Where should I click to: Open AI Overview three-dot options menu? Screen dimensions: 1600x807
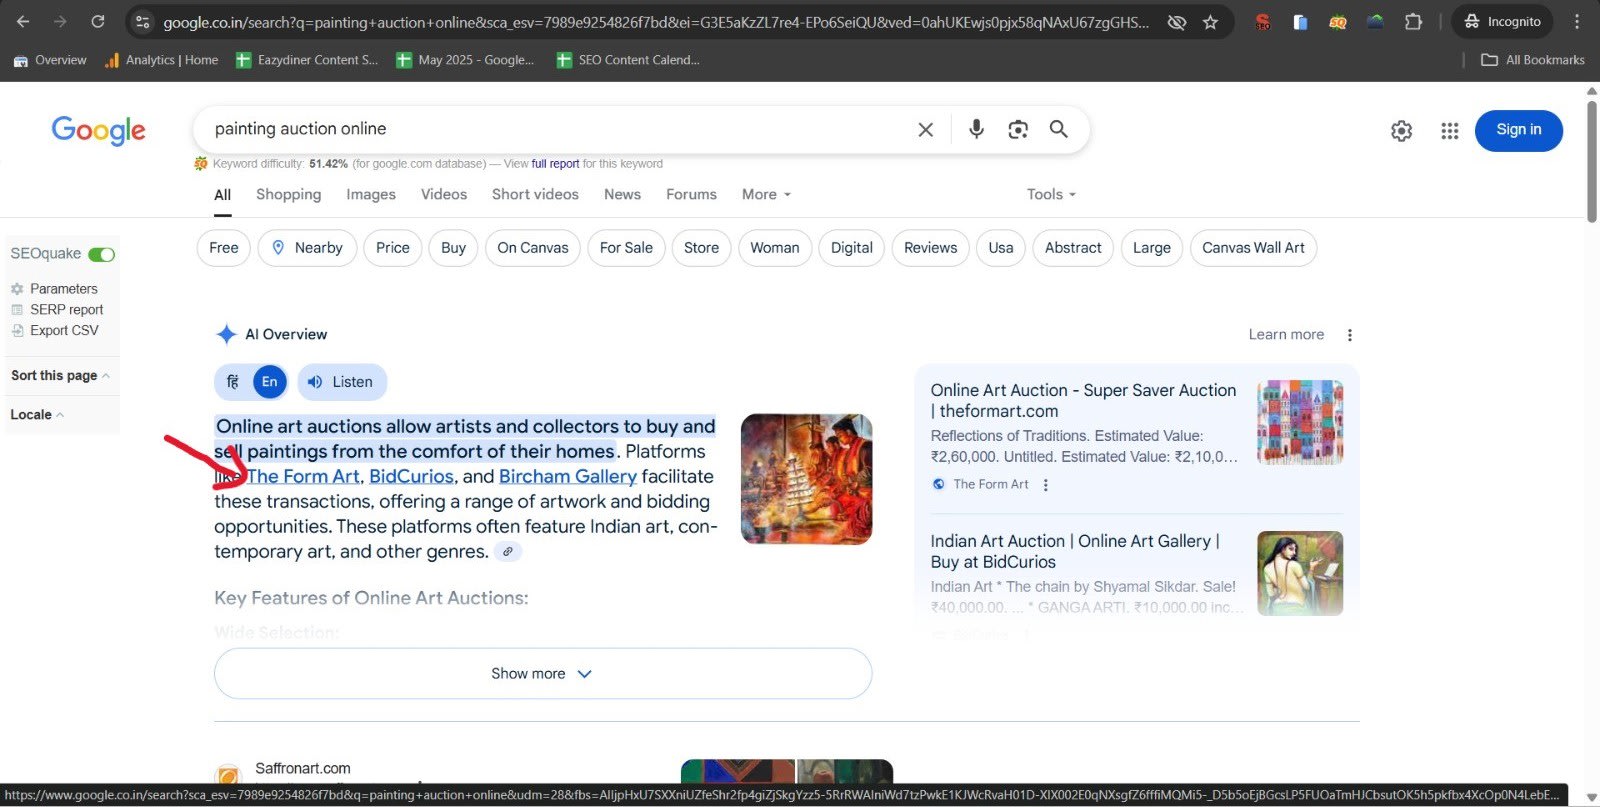click(1349, 335)
